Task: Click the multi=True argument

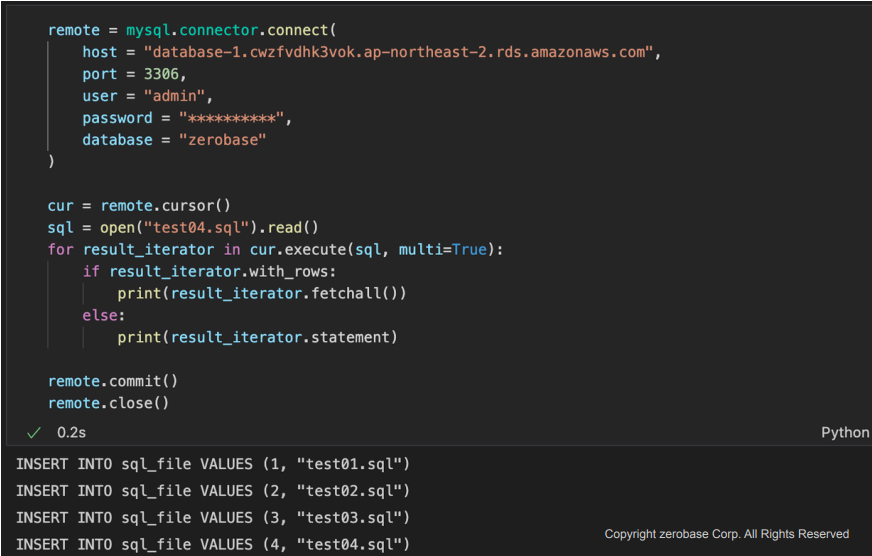Action: tap(443, 250)
